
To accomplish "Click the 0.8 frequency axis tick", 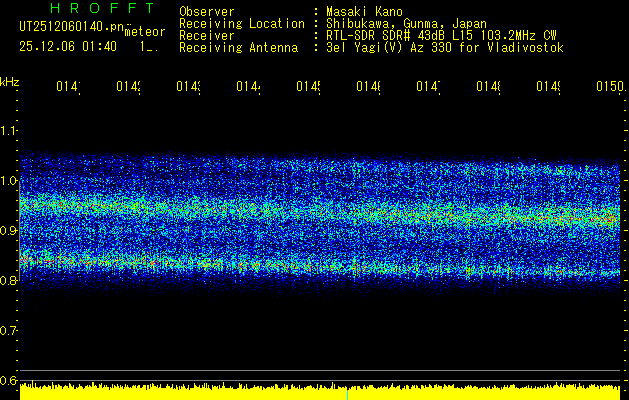I will 9,280.
